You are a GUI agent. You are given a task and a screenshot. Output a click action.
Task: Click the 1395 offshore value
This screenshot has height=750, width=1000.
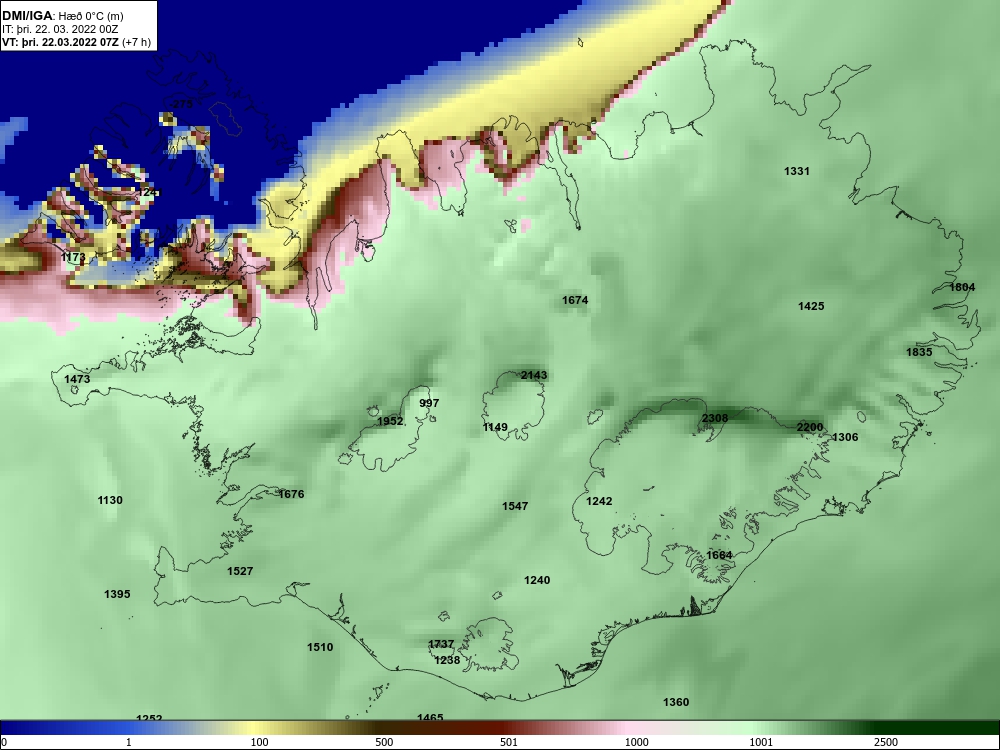(117, 594)
